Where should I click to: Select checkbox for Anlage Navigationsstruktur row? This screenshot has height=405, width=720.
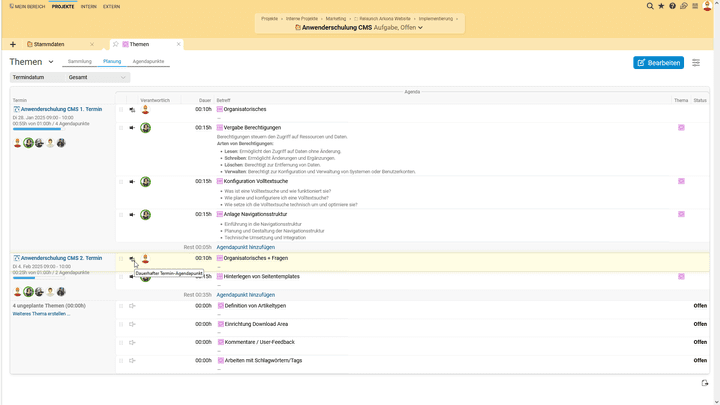coord(121,215)
